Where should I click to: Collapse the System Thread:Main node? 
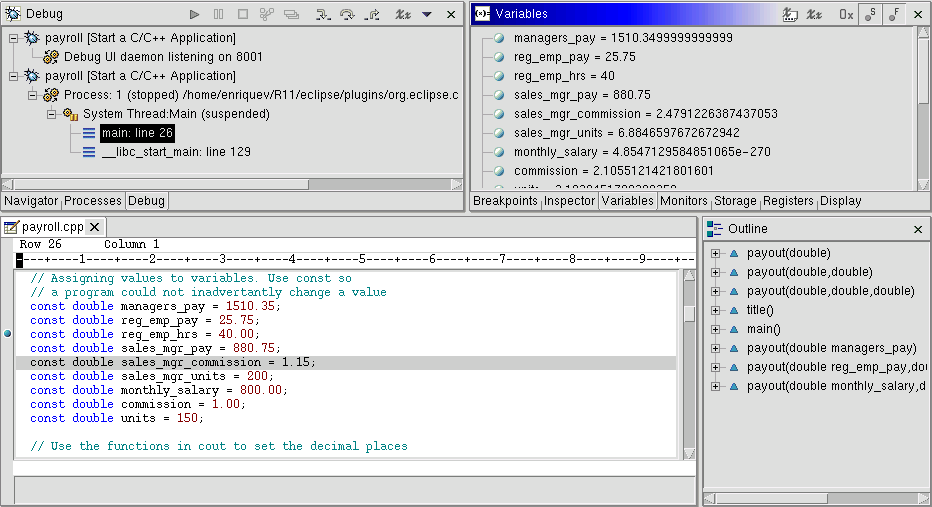51,114
